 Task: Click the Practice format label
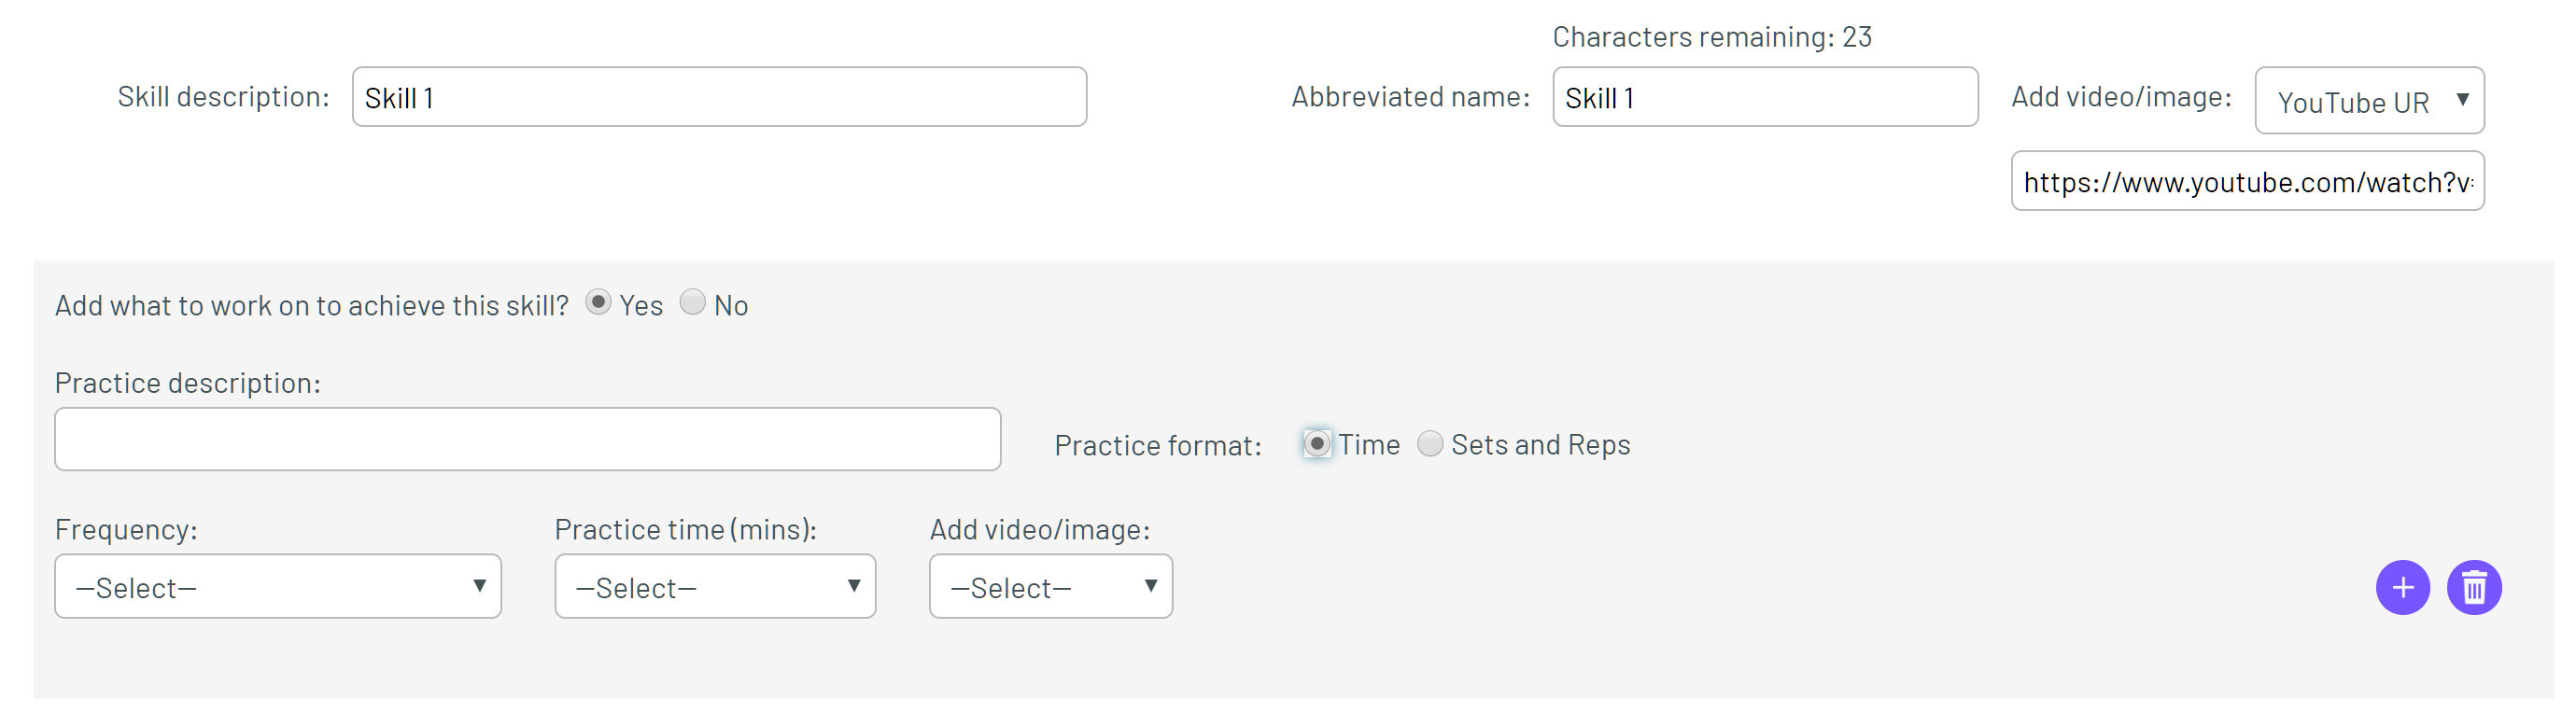click(1158, 446)
